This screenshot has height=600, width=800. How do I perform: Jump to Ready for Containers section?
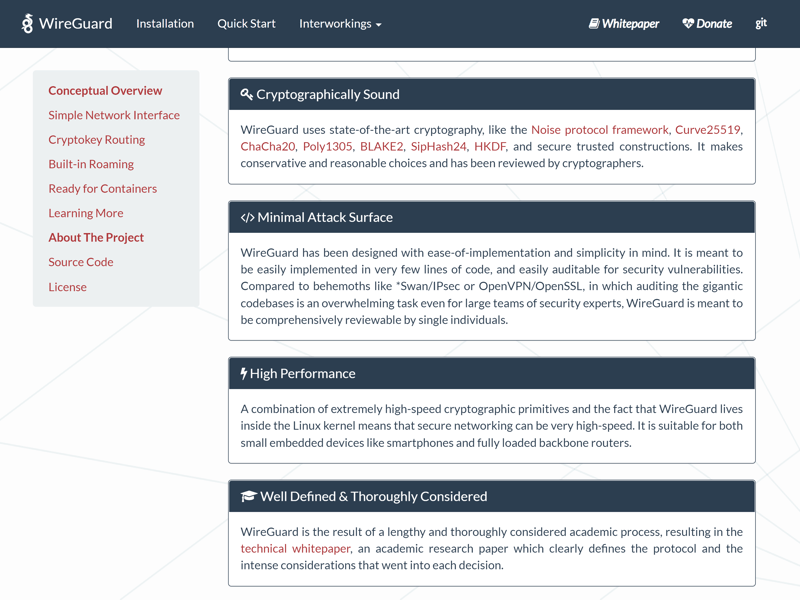[103, 188]
